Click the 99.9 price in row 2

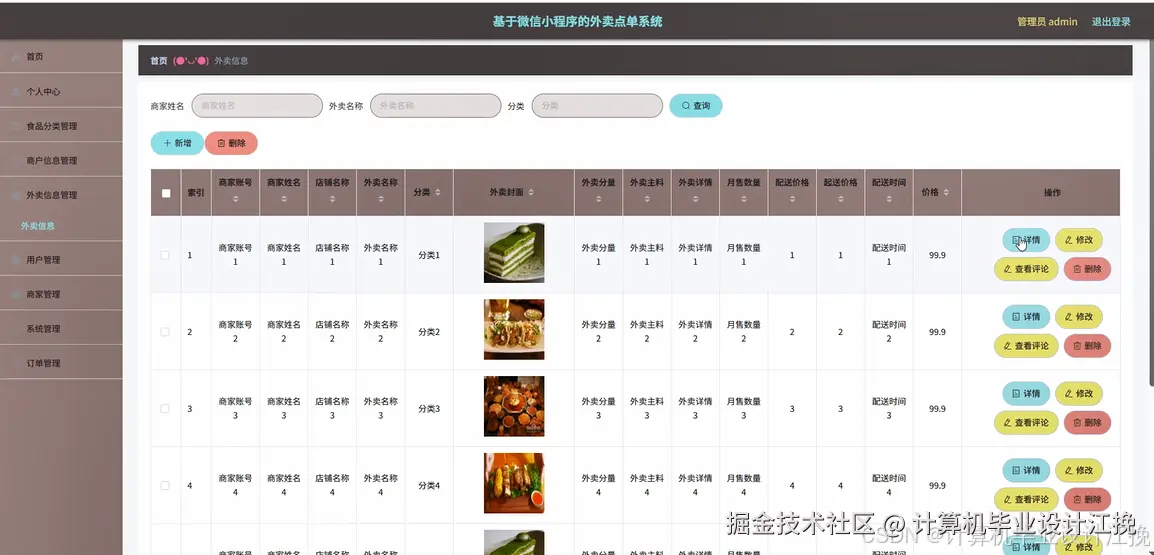pyautogui.click(x=937, y=332)
